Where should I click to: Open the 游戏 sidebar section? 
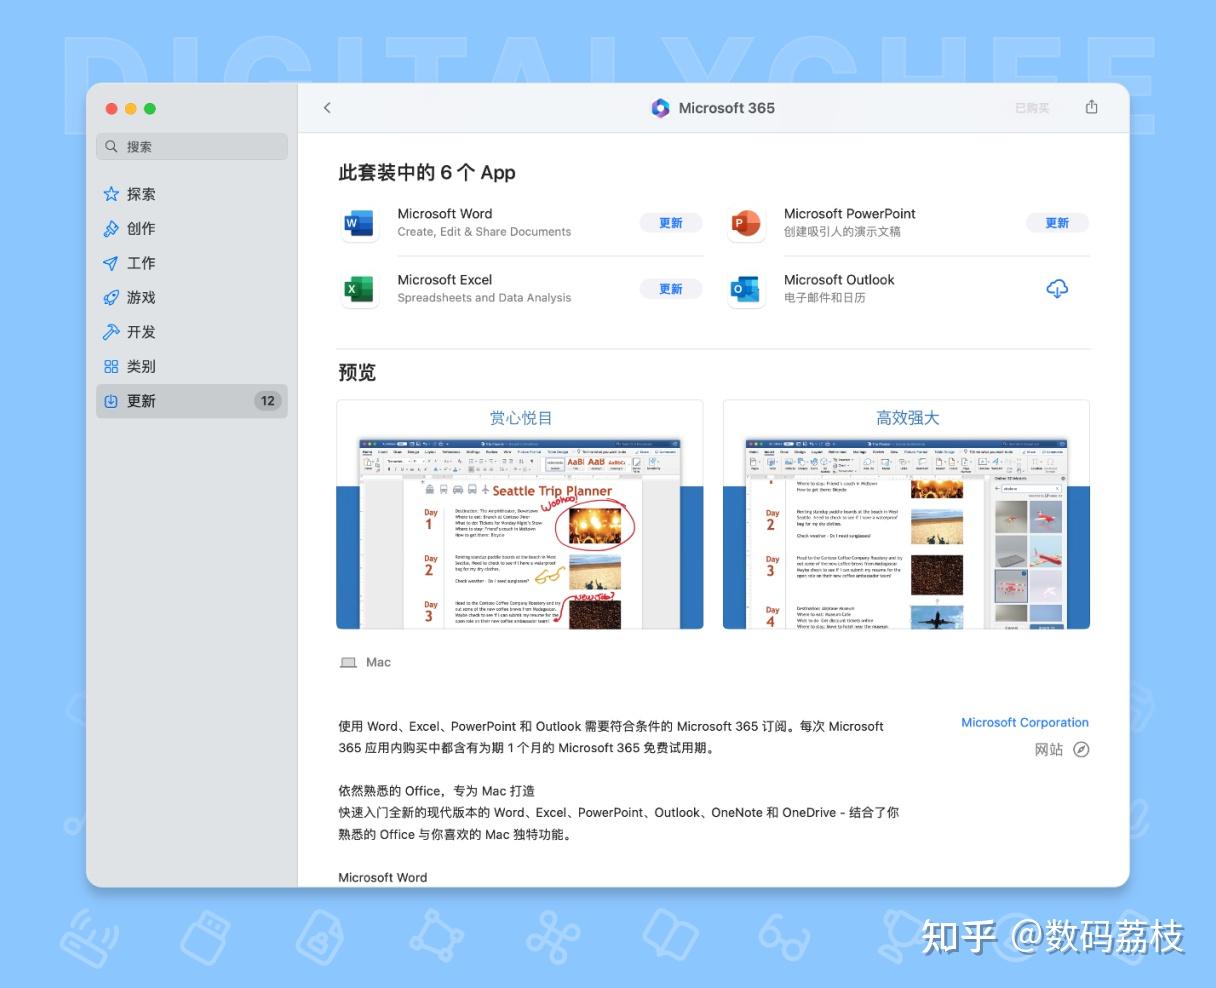192,297
